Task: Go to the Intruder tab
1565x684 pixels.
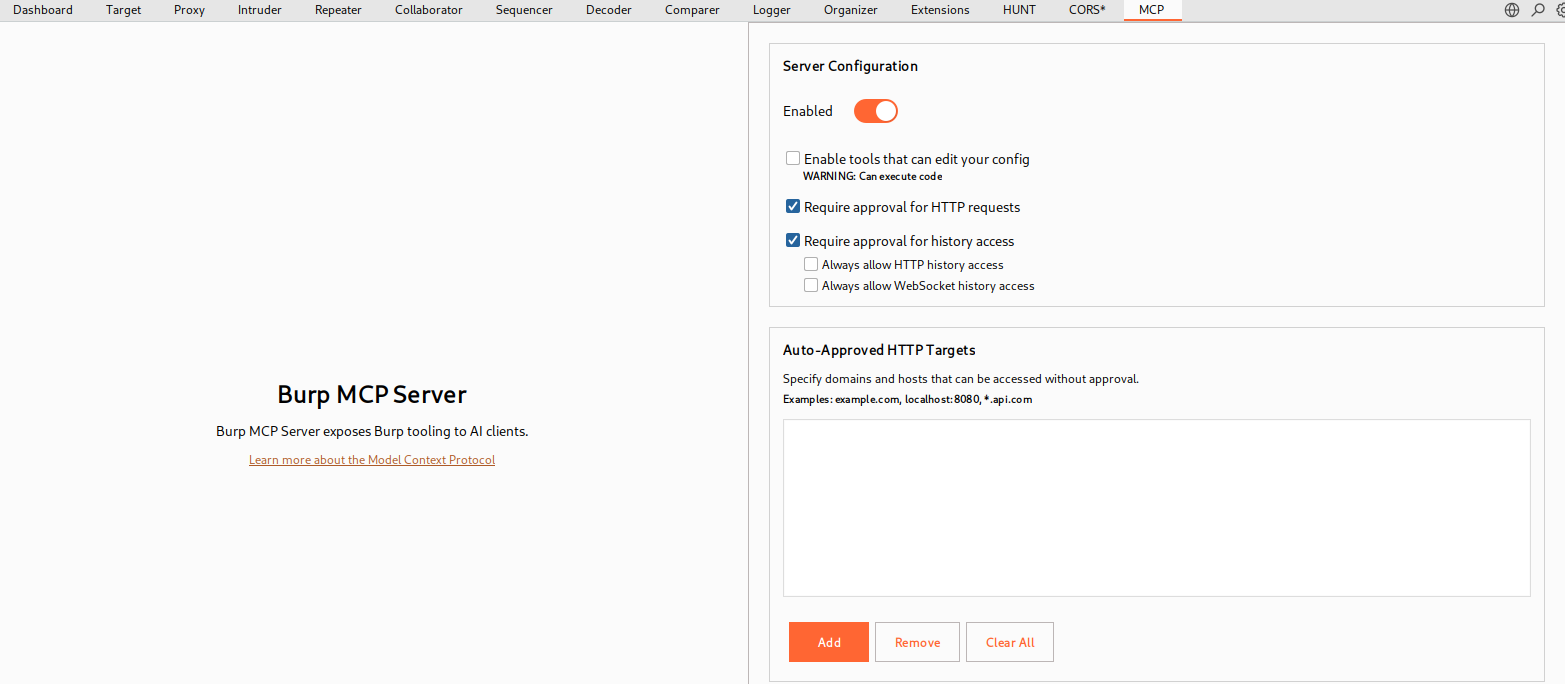Action: tap(259, 10)
